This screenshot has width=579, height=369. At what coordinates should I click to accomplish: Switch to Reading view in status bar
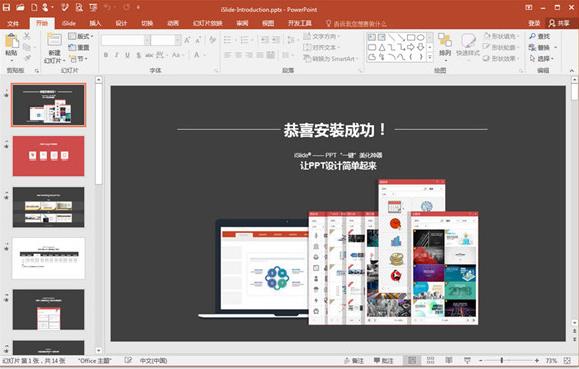(x=449, y=360)
